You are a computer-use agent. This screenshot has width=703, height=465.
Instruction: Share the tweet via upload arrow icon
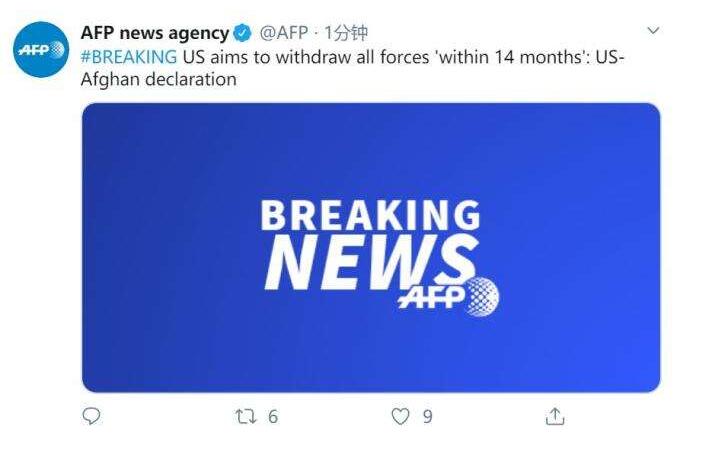point(555,416)
